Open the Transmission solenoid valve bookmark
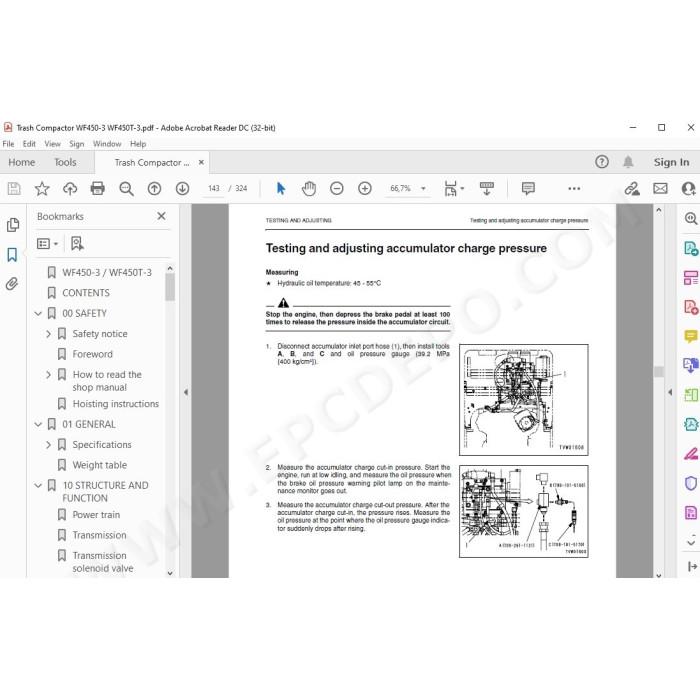Viewport: 700px width, 700px height. (103, 562)
